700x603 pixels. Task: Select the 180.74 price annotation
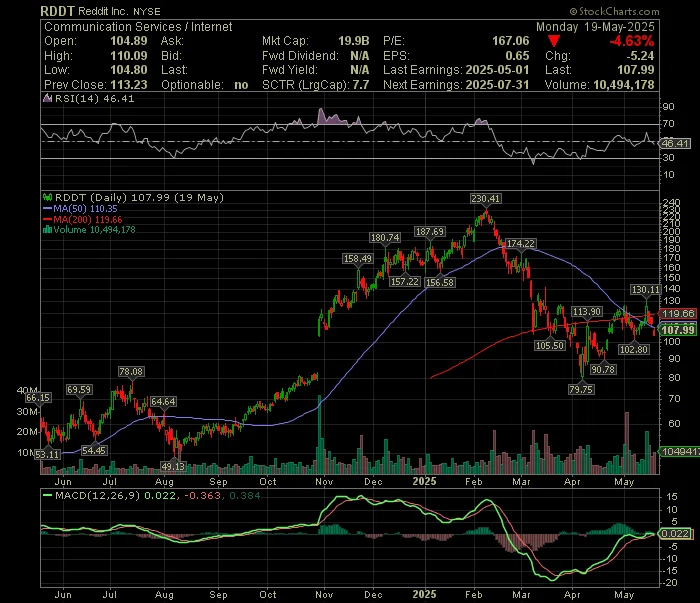coord(385,238)
